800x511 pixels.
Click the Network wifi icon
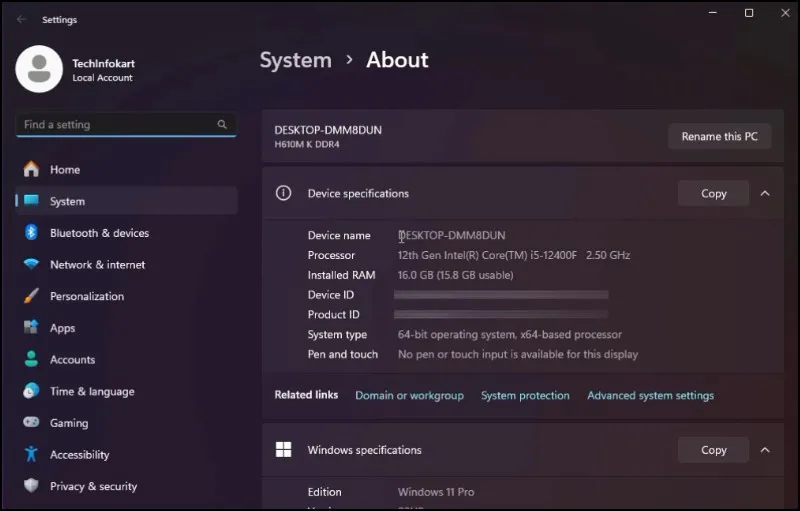[31, 264]
